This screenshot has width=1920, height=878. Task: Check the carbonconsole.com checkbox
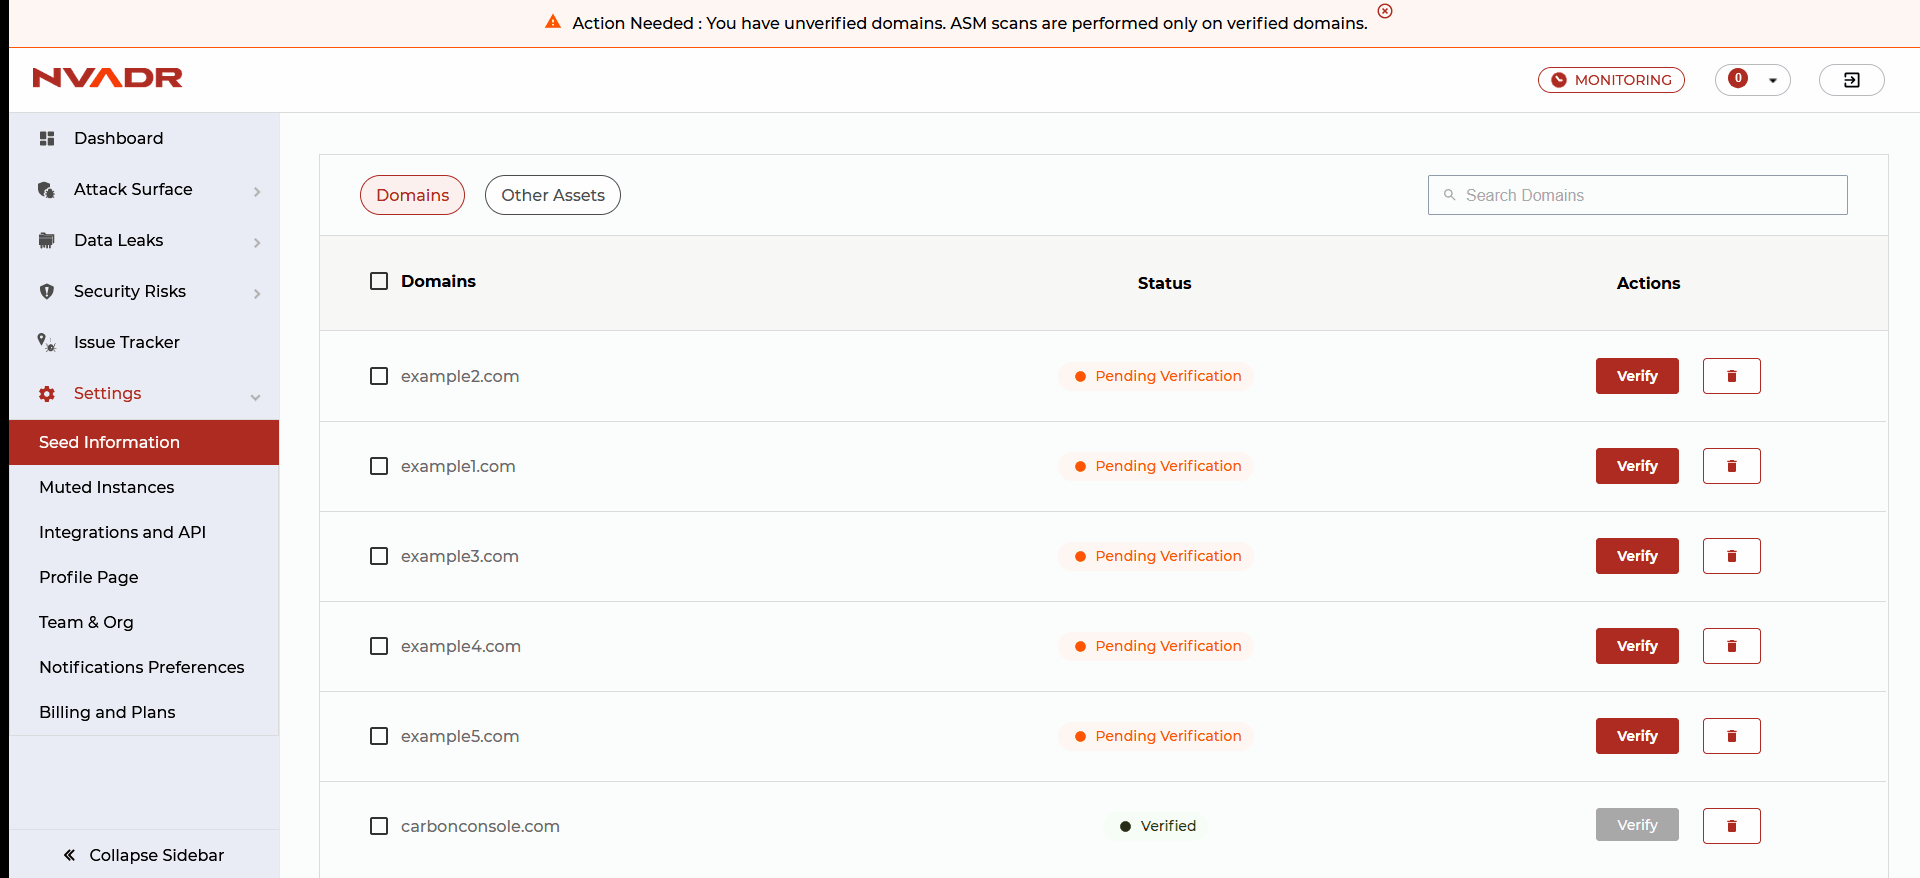[379, 826]
